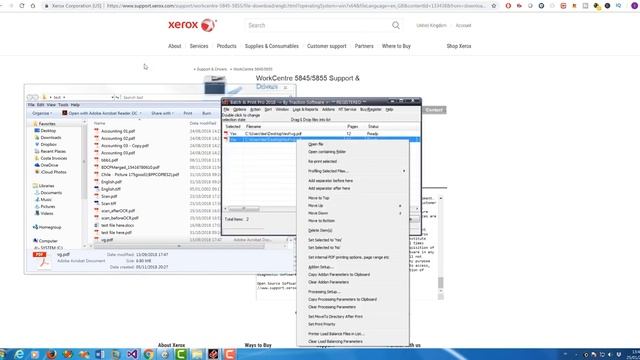Choose Copy Addon Parameters to Clipboard
The image size is (640, 360).
[339, 275]
